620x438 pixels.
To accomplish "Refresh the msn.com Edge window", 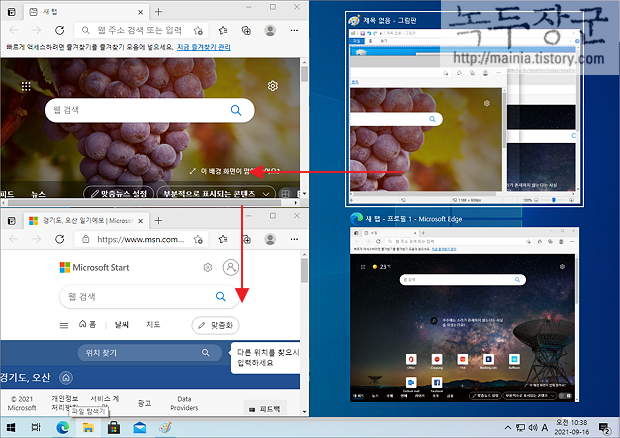I will point(60,239).
